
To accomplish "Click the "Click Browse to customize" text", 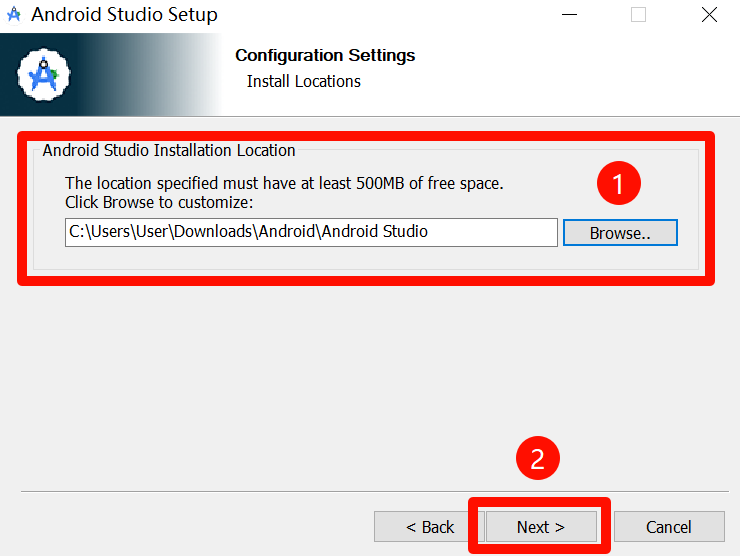I will (x=159, y=202).
